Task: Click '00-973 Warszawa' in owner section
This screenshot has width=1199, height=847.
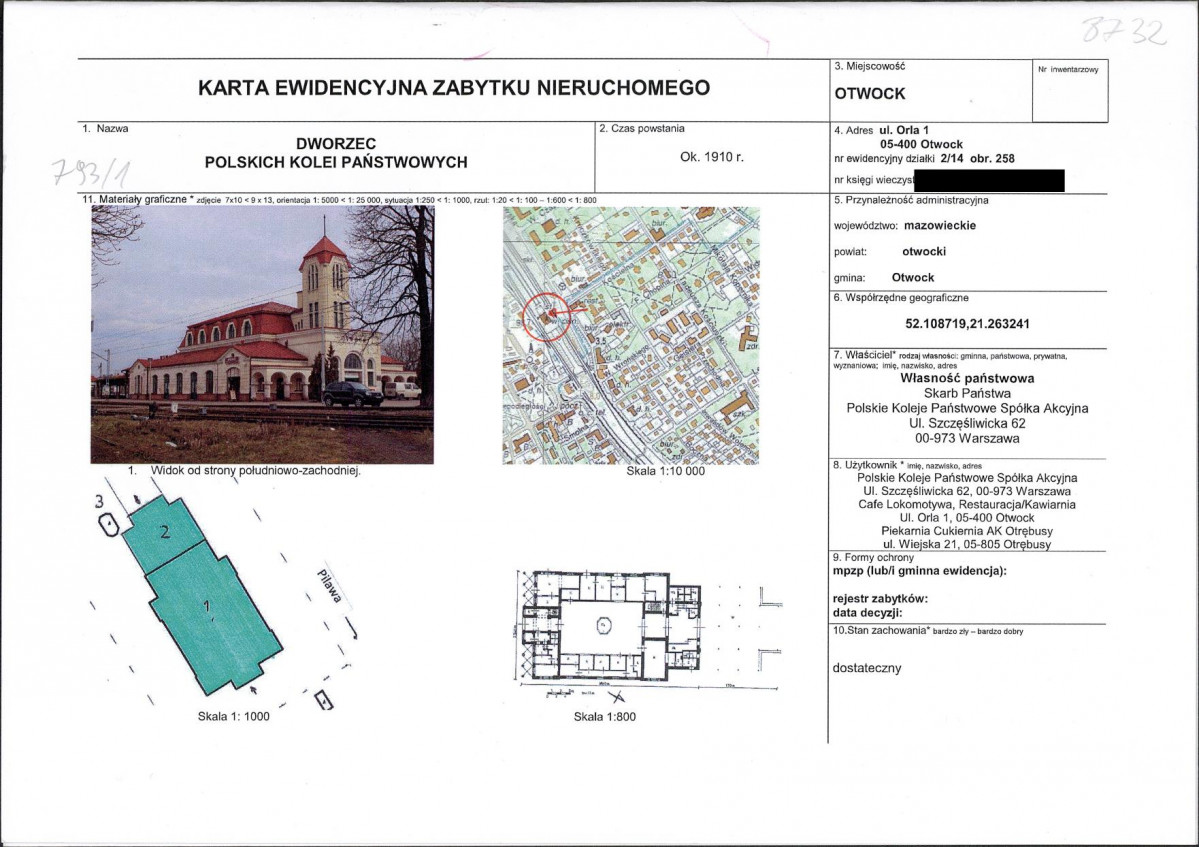Action: pyautogui.click(x=967, y=438)
